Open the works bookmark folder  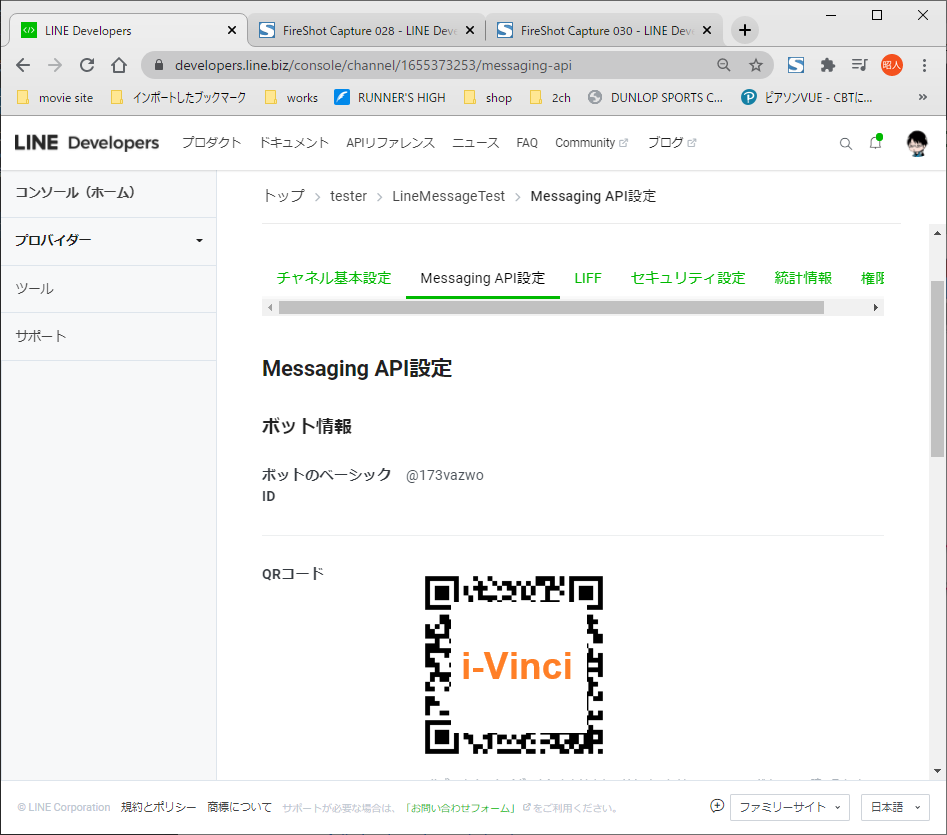[291, 97]
